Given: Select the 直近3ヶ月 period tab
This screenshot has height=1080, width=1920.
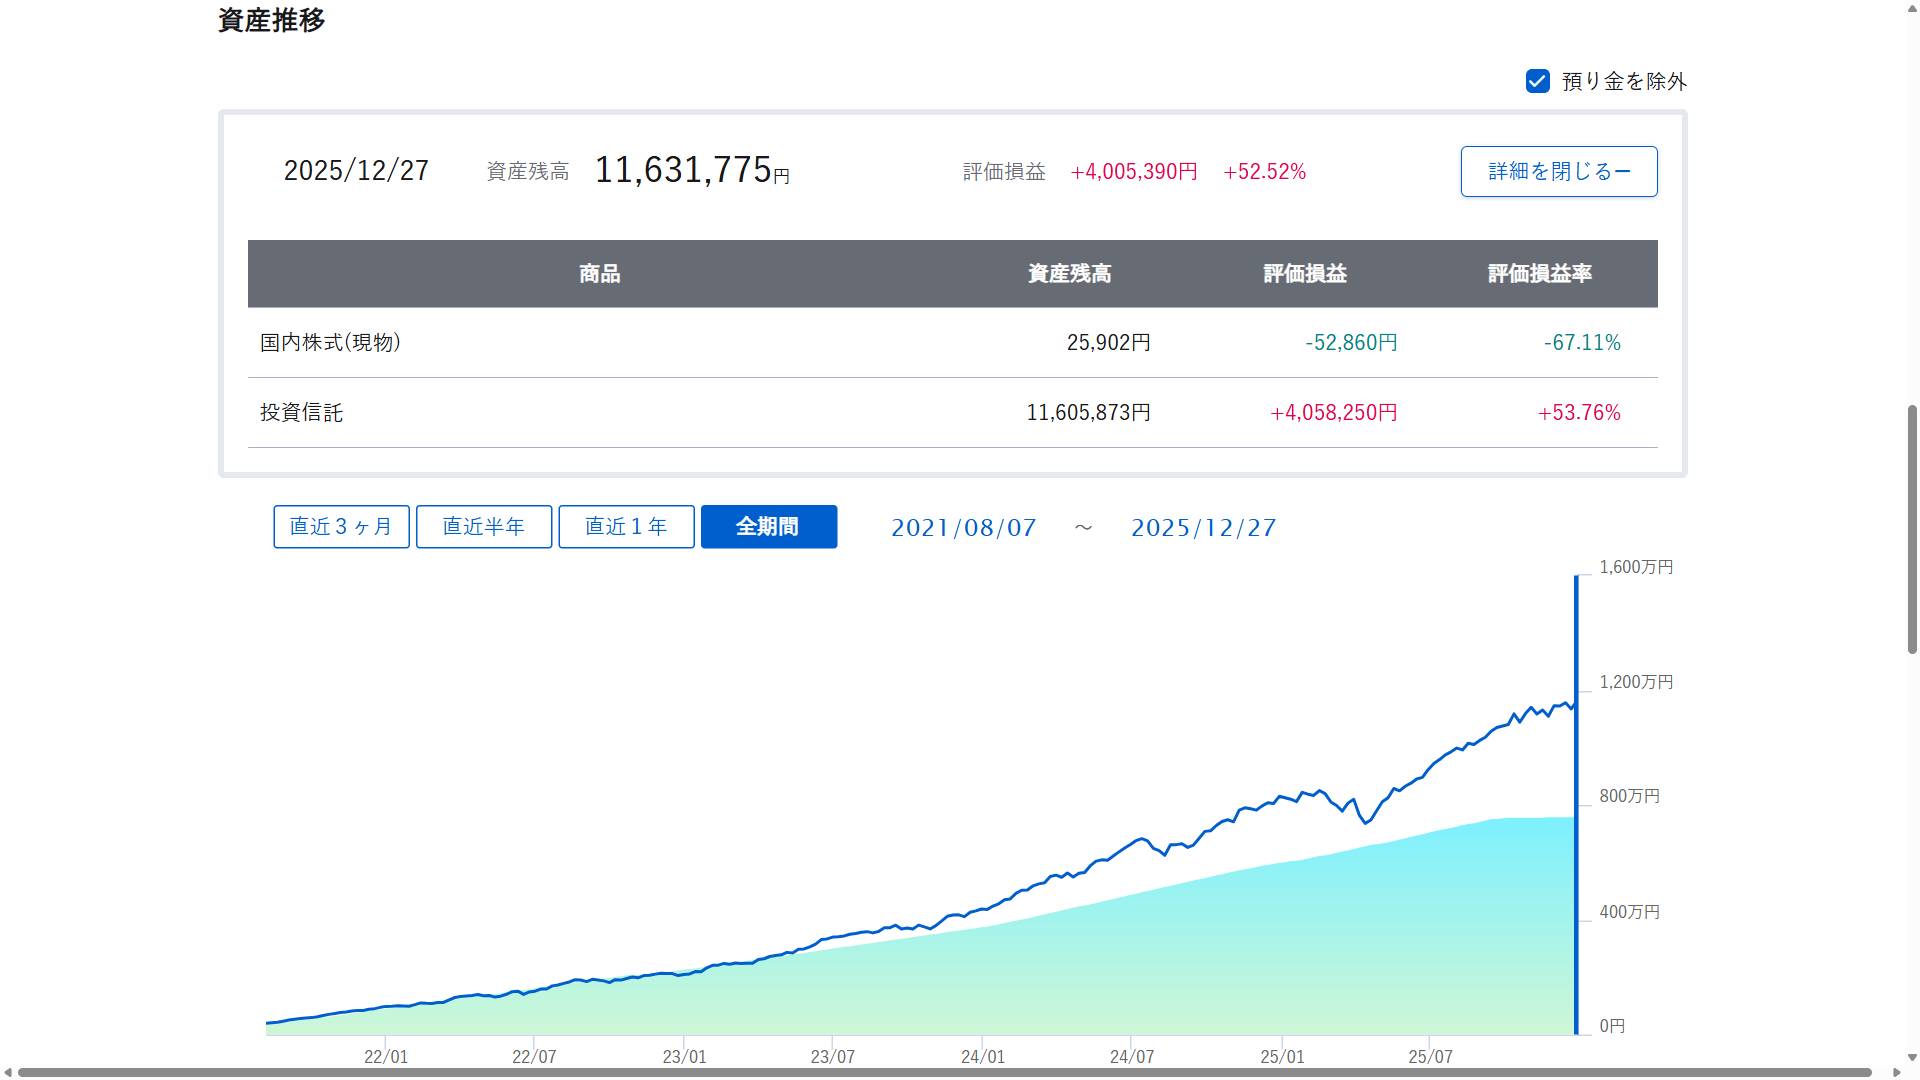Looking at the screenshot, I should click(x=341, y=527).
